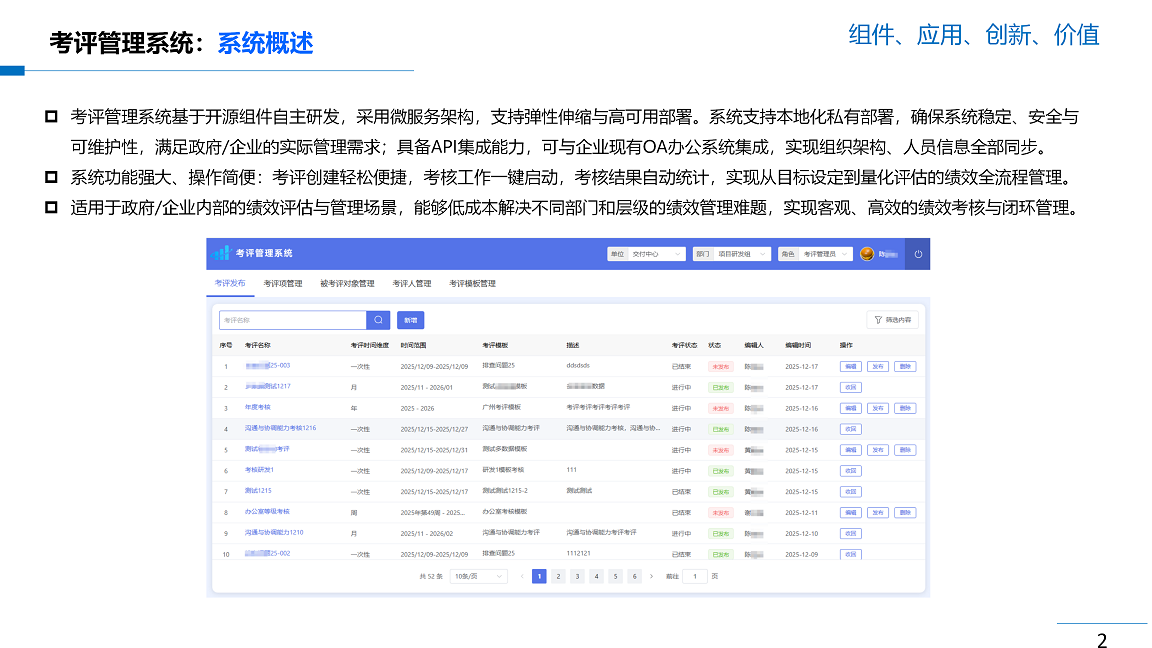
Task: Select page 3 in pagination
Action: pos(577,576)
